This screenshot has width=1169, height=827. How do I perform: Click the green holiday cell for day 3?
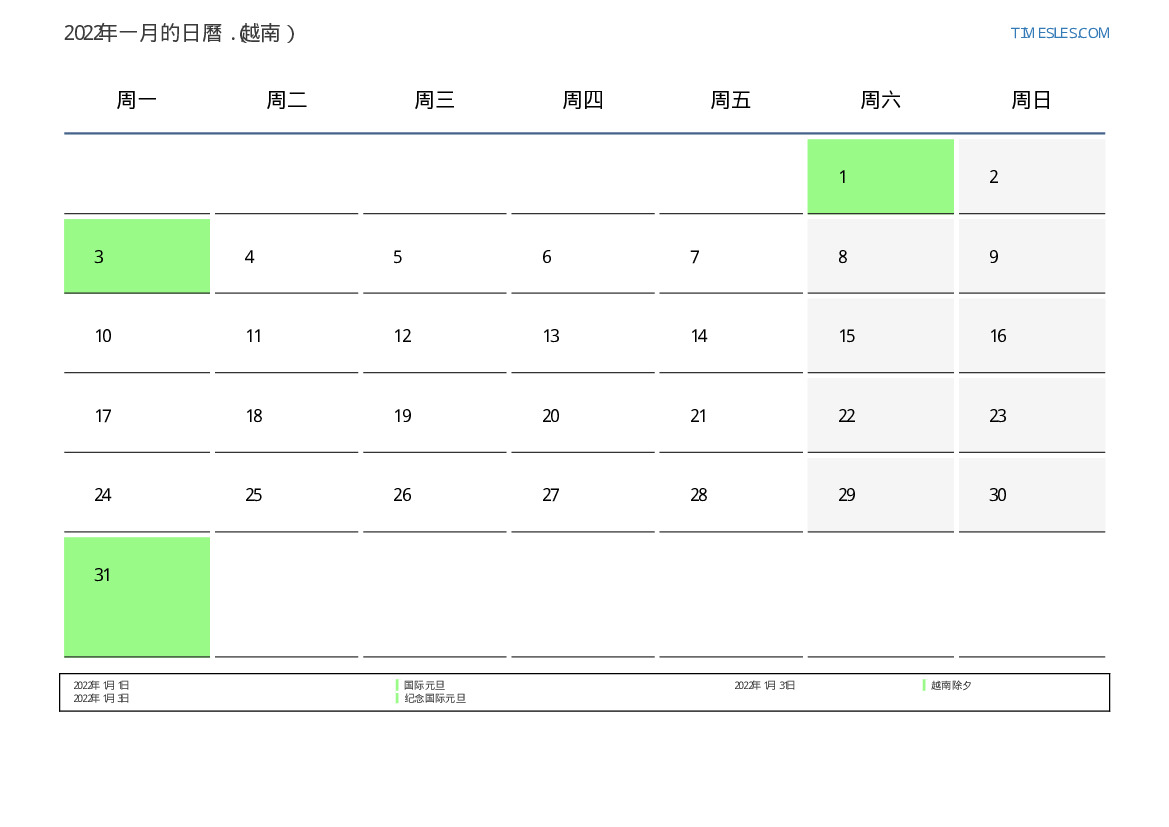pos(136,256)
